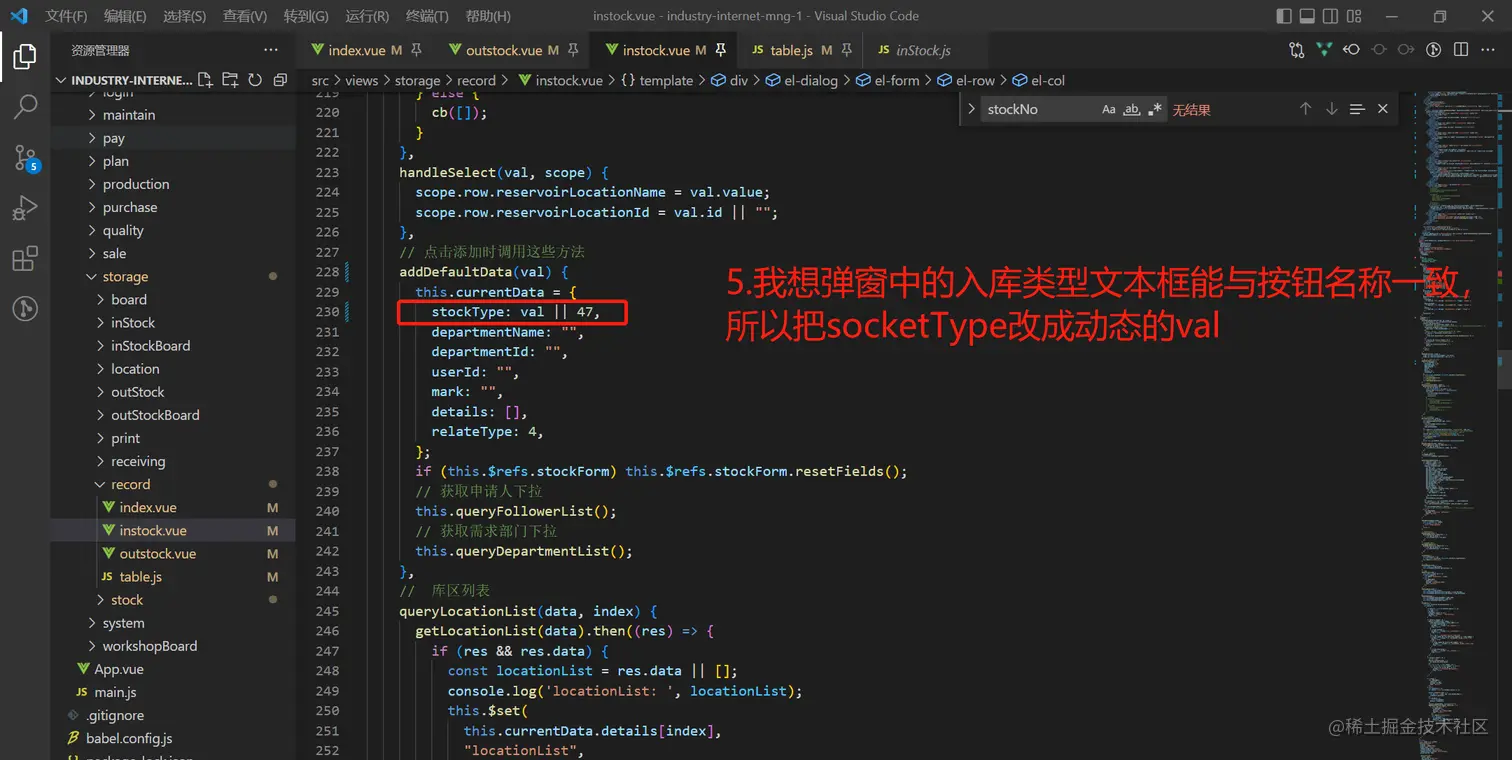Open babel.config.js in the explorer tree

[x=129, y=738]
